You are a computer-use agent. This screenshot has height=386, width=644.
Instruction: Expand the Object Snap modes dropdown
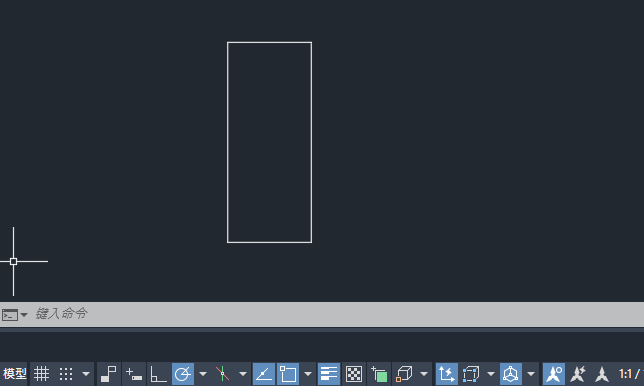[308, 374]
